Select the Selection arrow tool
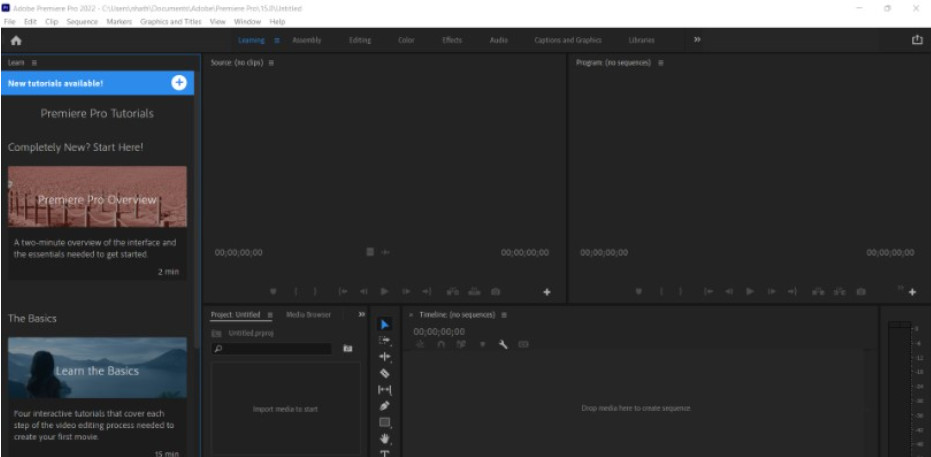The image size is (931, 457). click(x=385, y=324)
